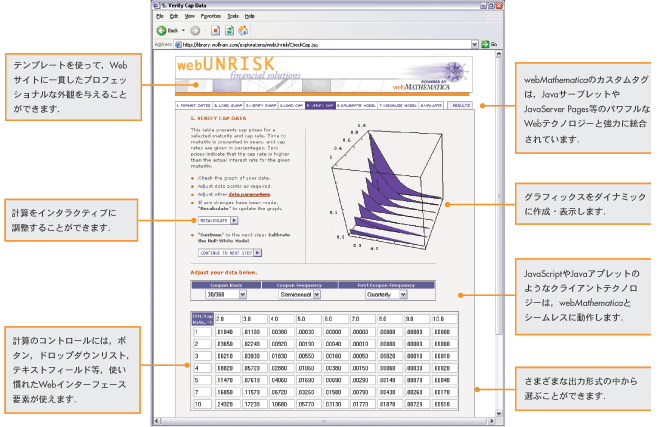This screenshot has height=427, width=670.
Task: Click the Refresh page icon
Action: [229, 30]
